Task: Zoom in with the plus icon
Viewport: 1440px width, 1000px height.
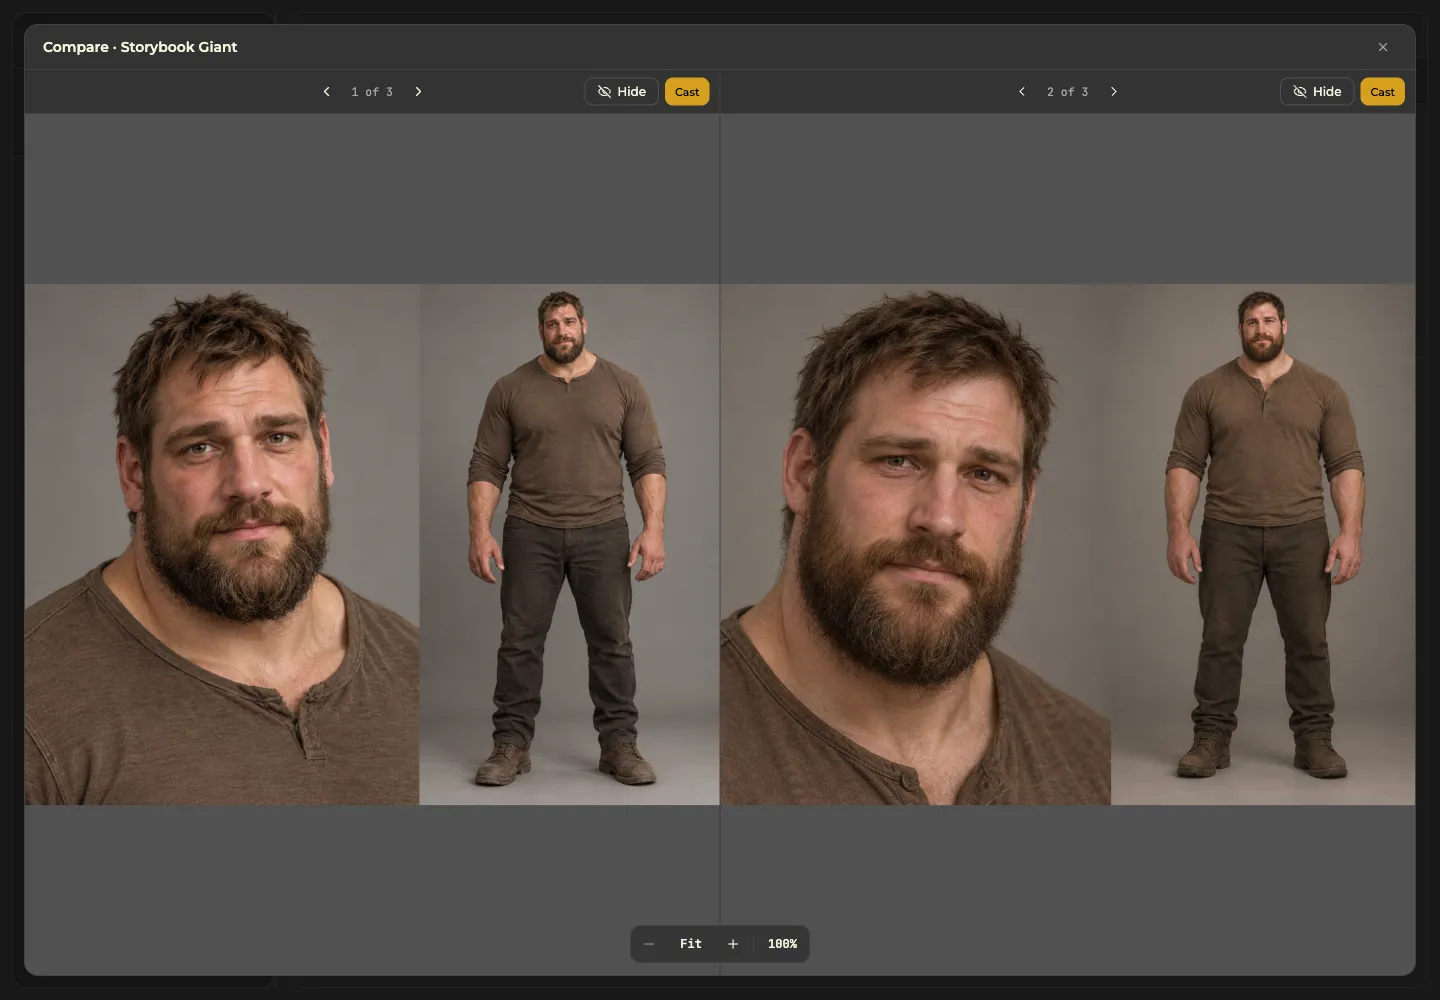Action: point(733,944)
